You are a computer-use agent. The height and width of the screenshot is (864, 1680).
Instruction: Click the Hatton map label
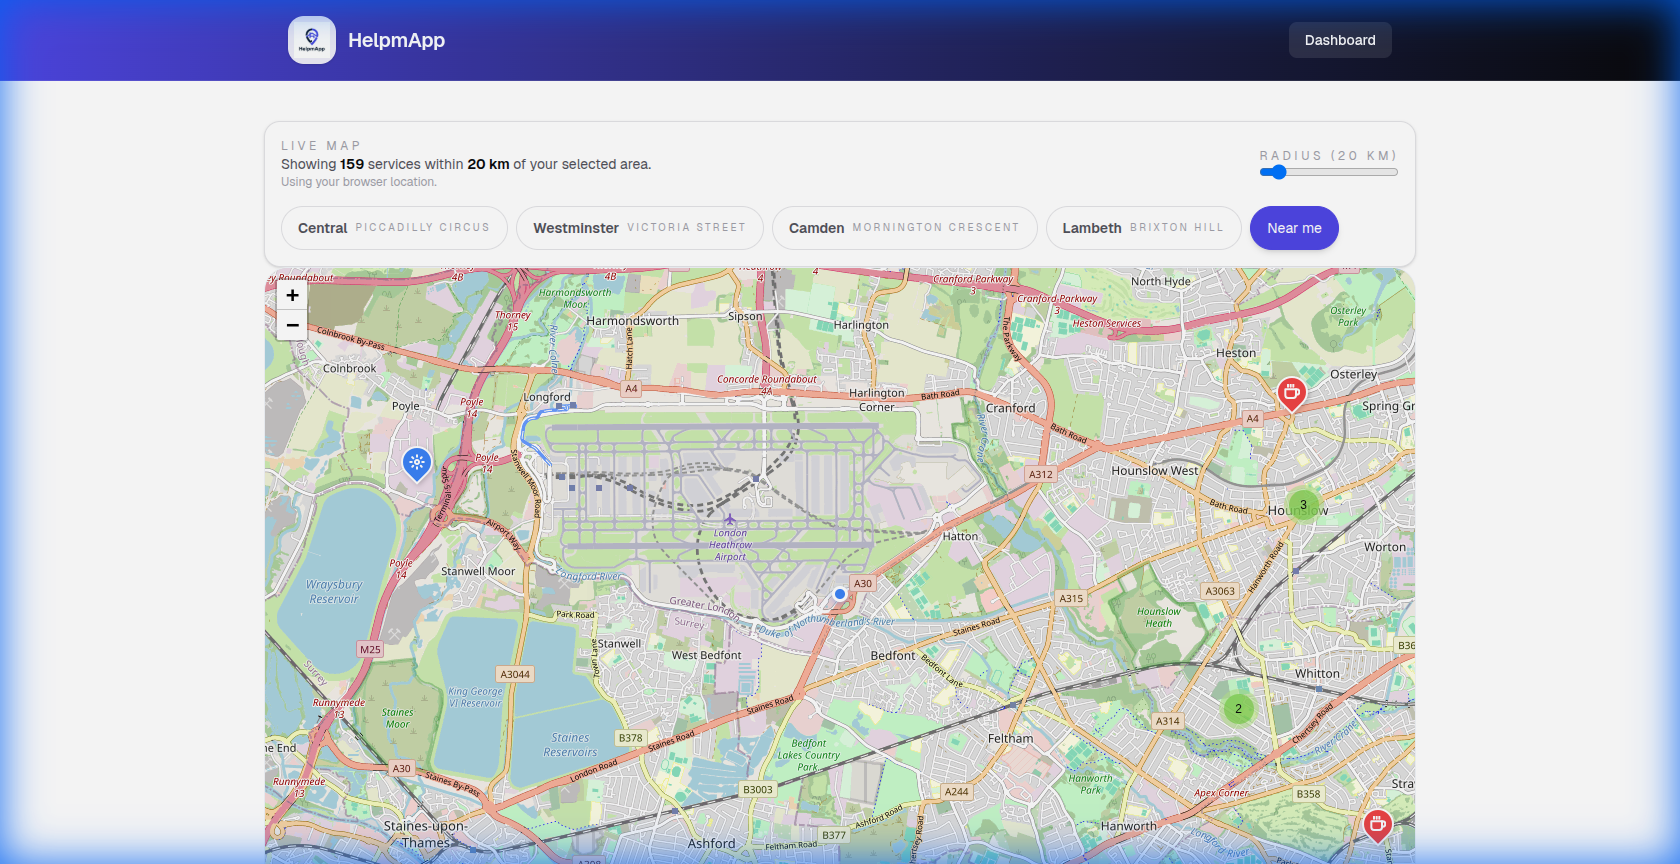960,537
